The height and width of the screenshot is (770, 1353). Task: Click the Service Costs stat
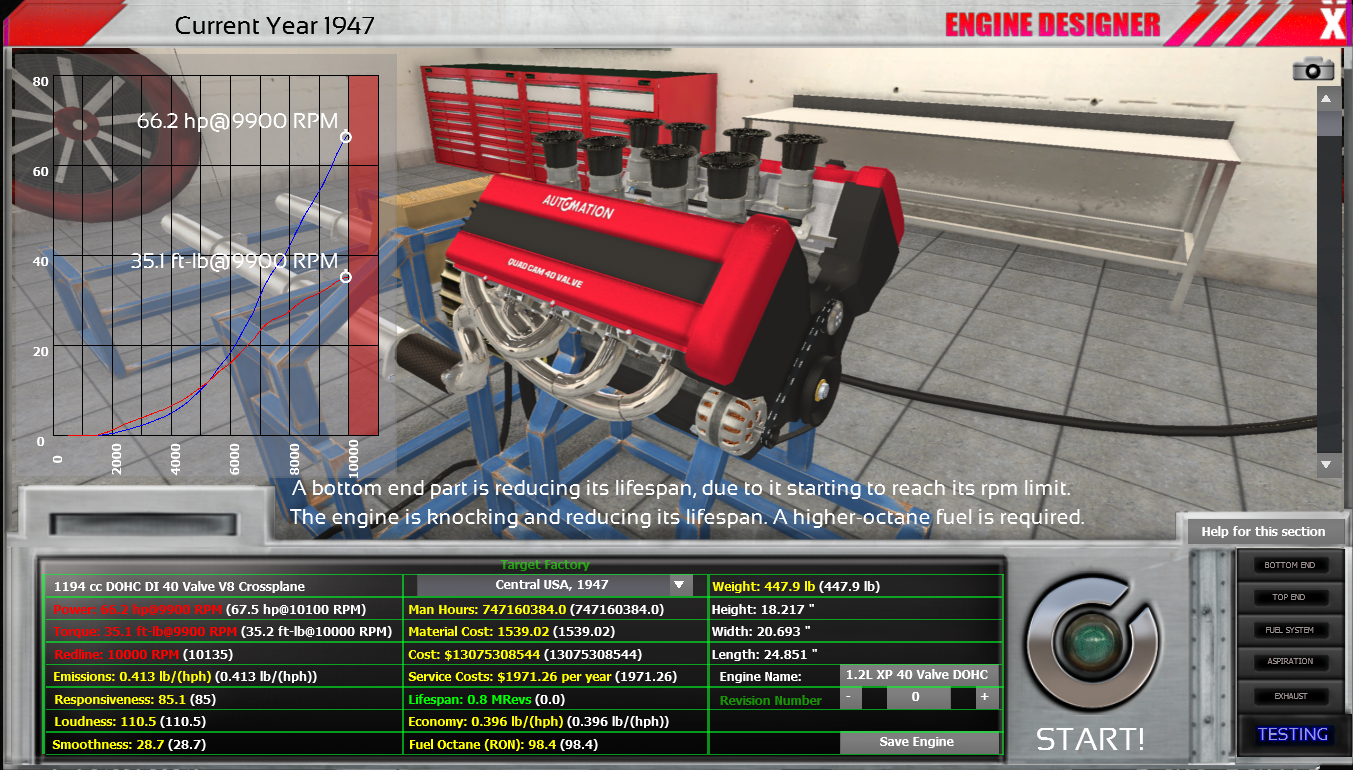click(555, 676)
